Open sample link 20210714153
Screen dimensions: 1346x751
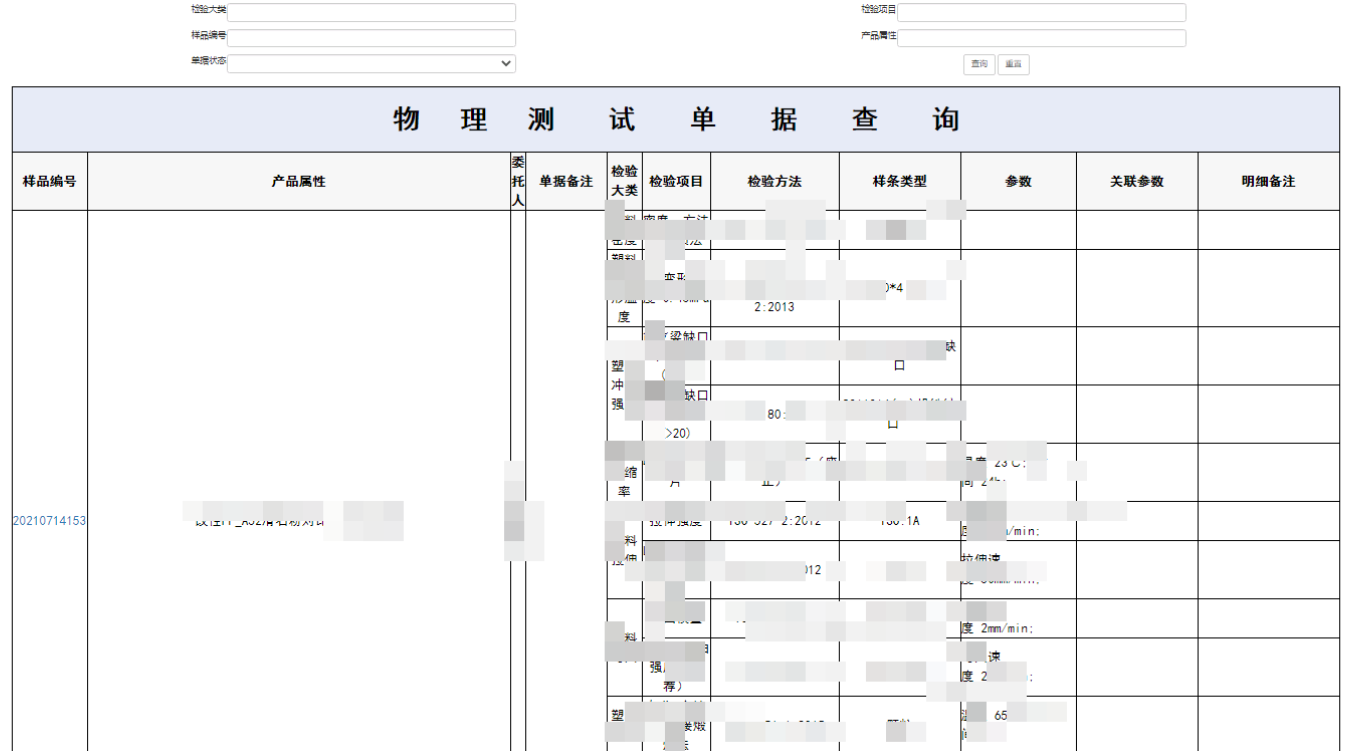[49, 521]
